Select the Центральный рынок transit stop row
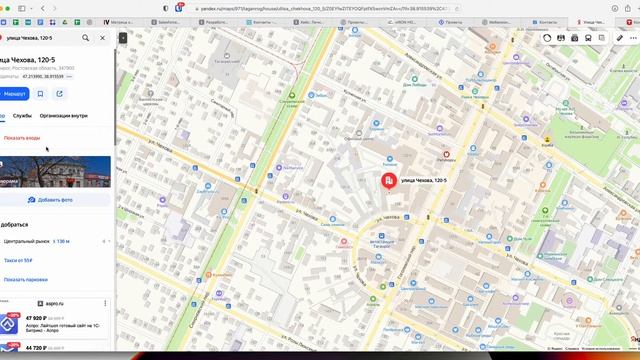Screen dimensions: 640x360 point(55,242)
